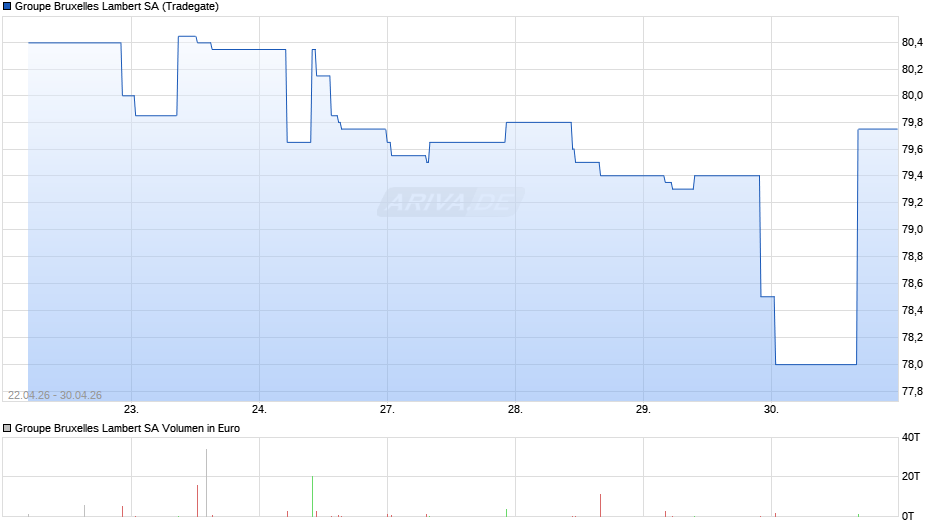Click the volume title Groupe Bruxelles Lambert SA Volumen in Euro

pos(127,428)
